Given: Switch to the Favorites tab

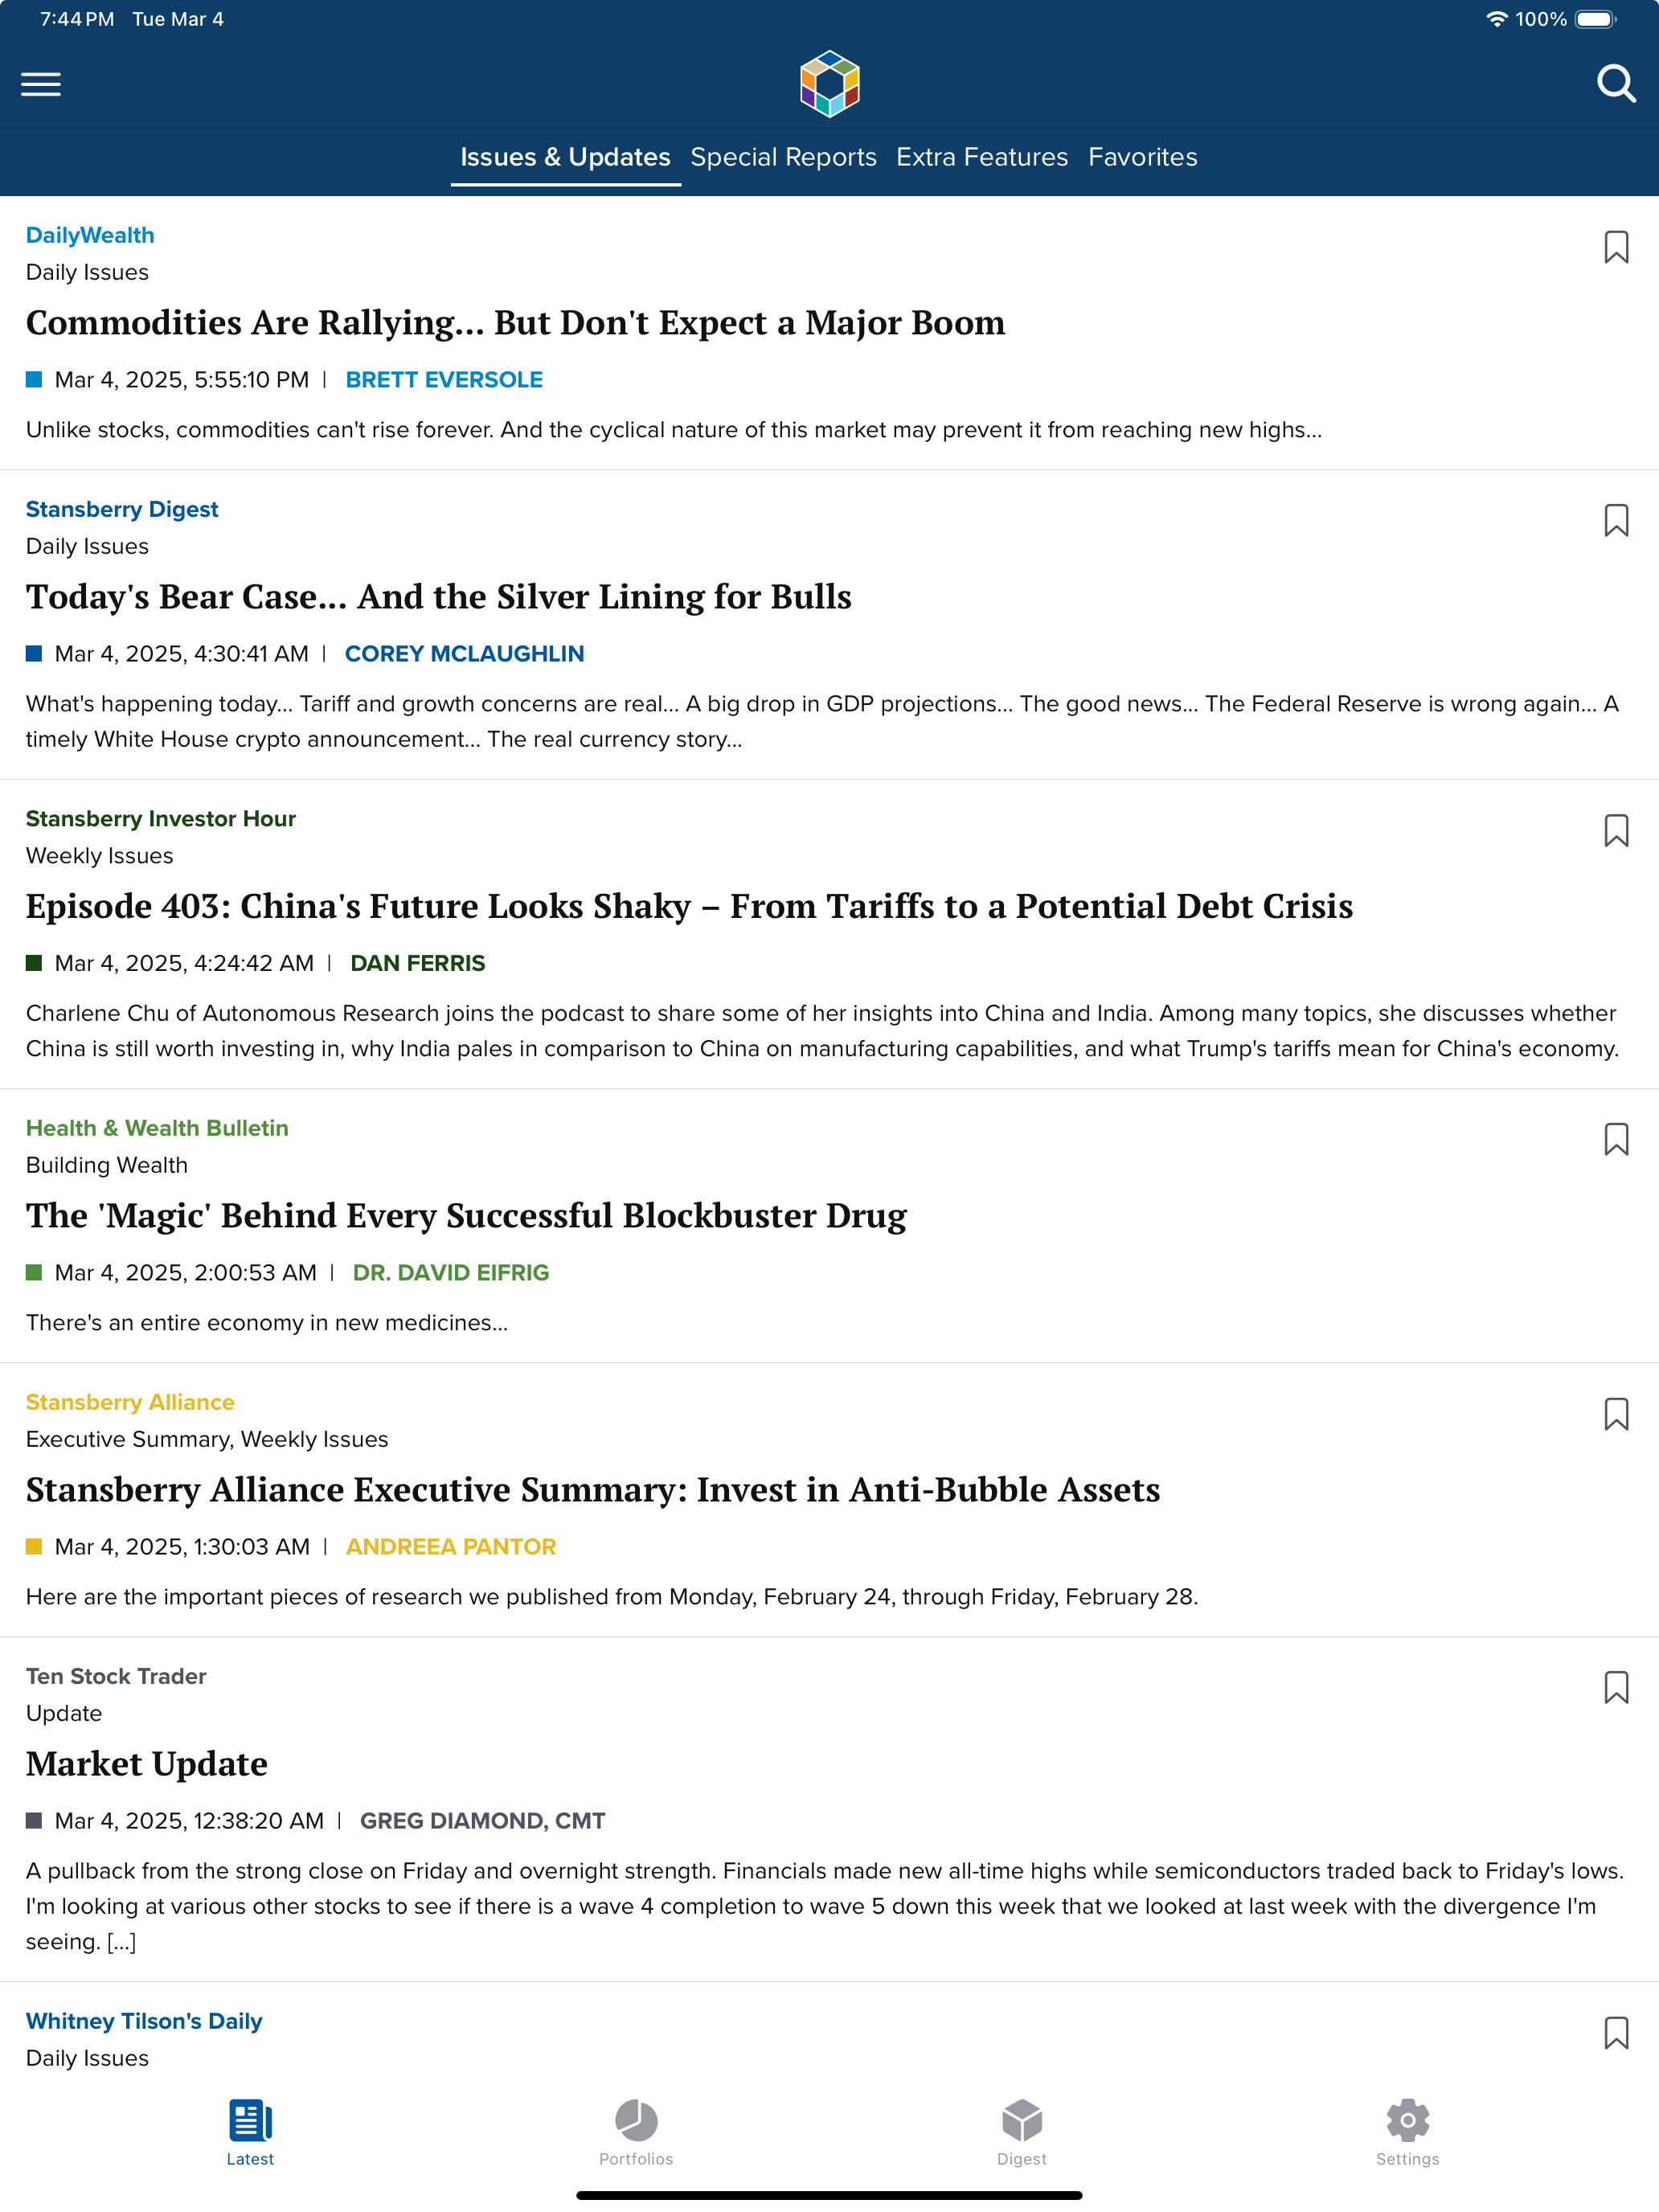Looking at the screenshot, I should (1142, 157).
